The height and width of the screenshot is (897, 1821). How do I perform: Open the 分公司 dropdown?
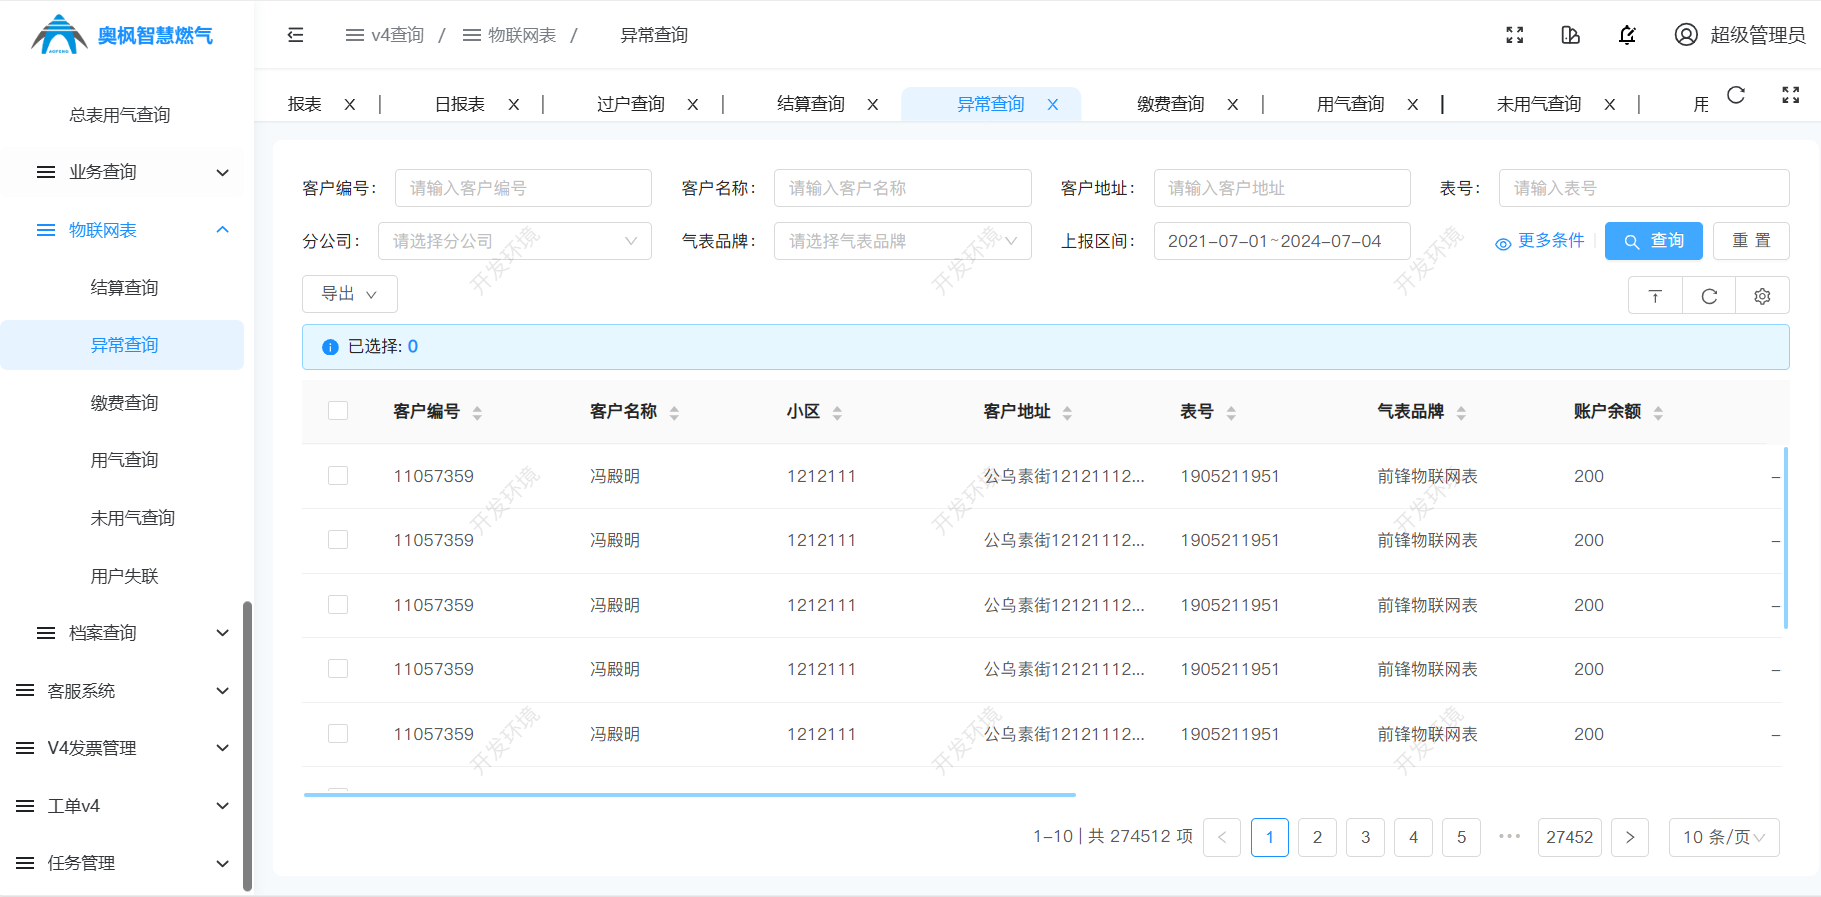click(515, 241)
